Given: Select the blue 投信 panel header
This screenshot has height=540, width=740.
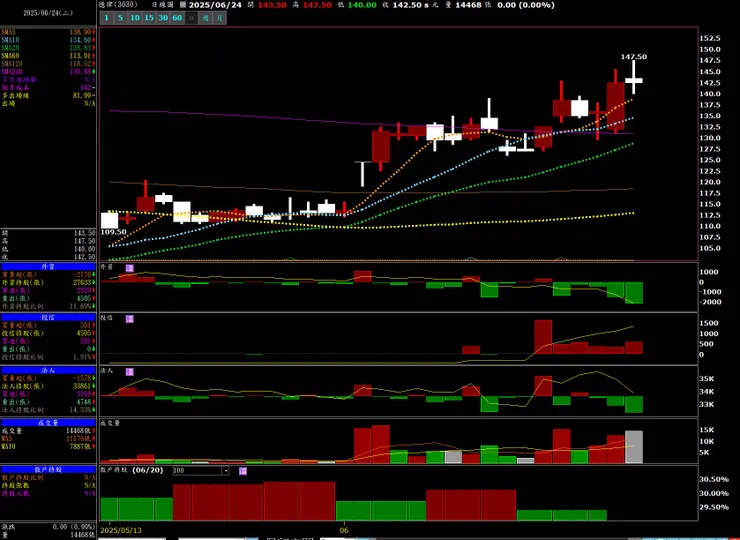Looking at the screenshot, I should tap(48, 318).
